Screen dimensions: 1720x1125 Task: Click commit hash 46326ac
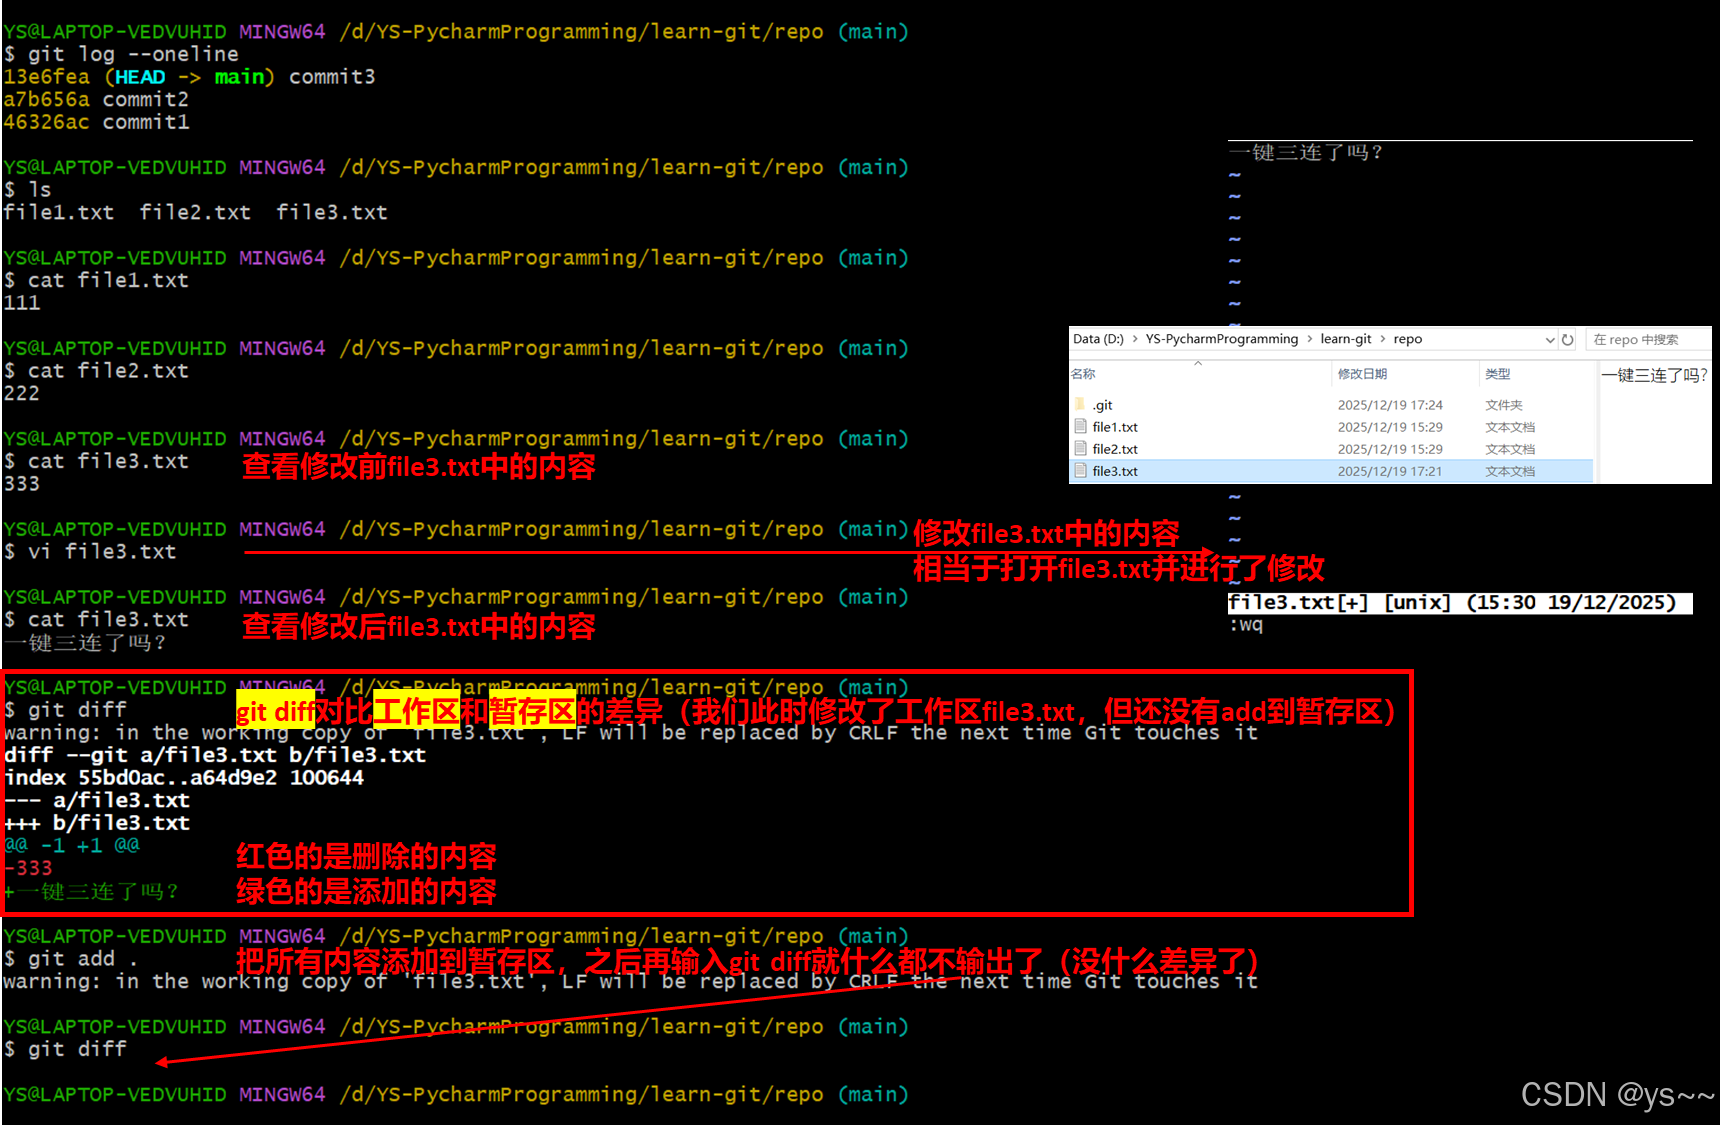pyautogui.click(x=46, y=122)
